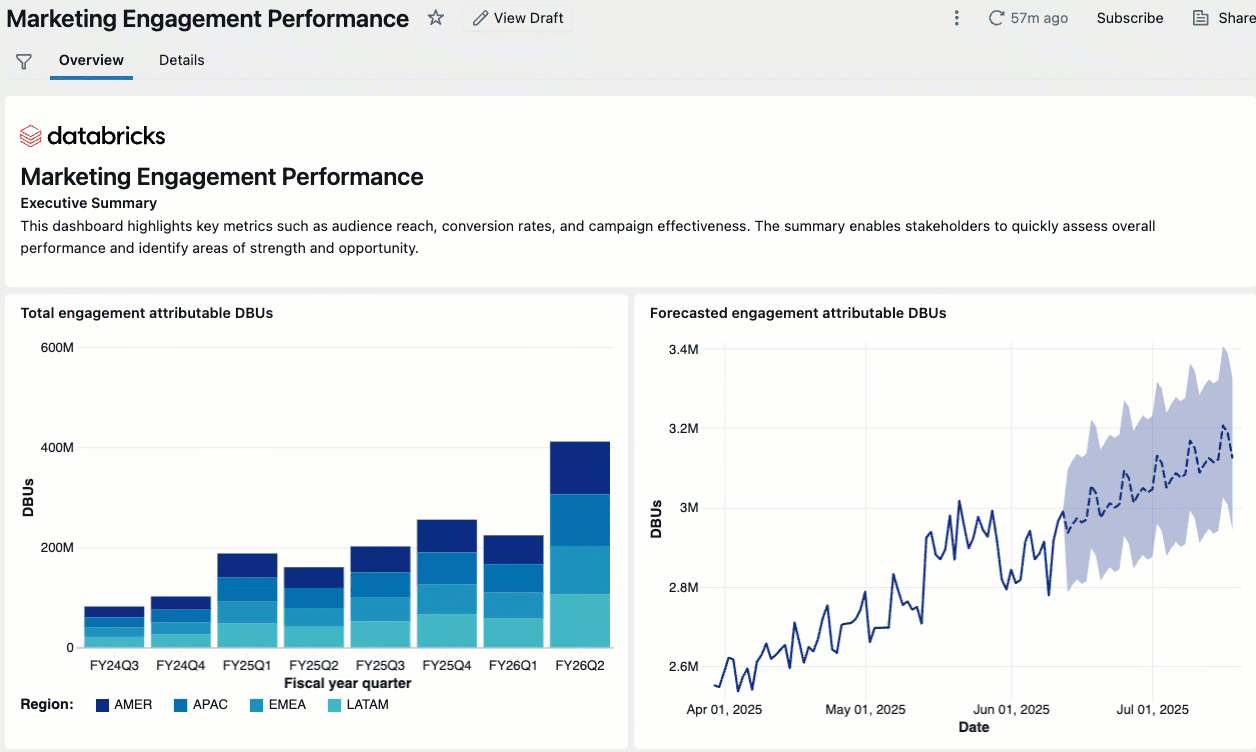
Task: Expand the dashboard options via the kebab menu
Action: point(956,18)
